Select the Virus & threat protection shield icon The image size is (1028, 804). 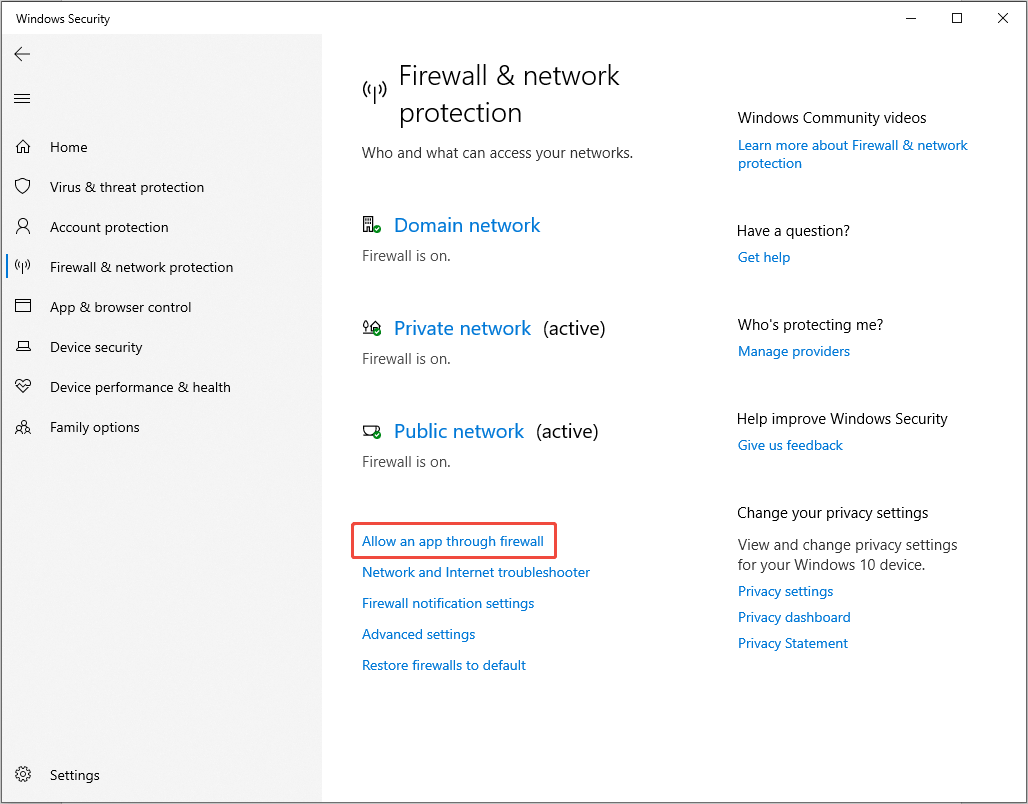click(22, 187)
